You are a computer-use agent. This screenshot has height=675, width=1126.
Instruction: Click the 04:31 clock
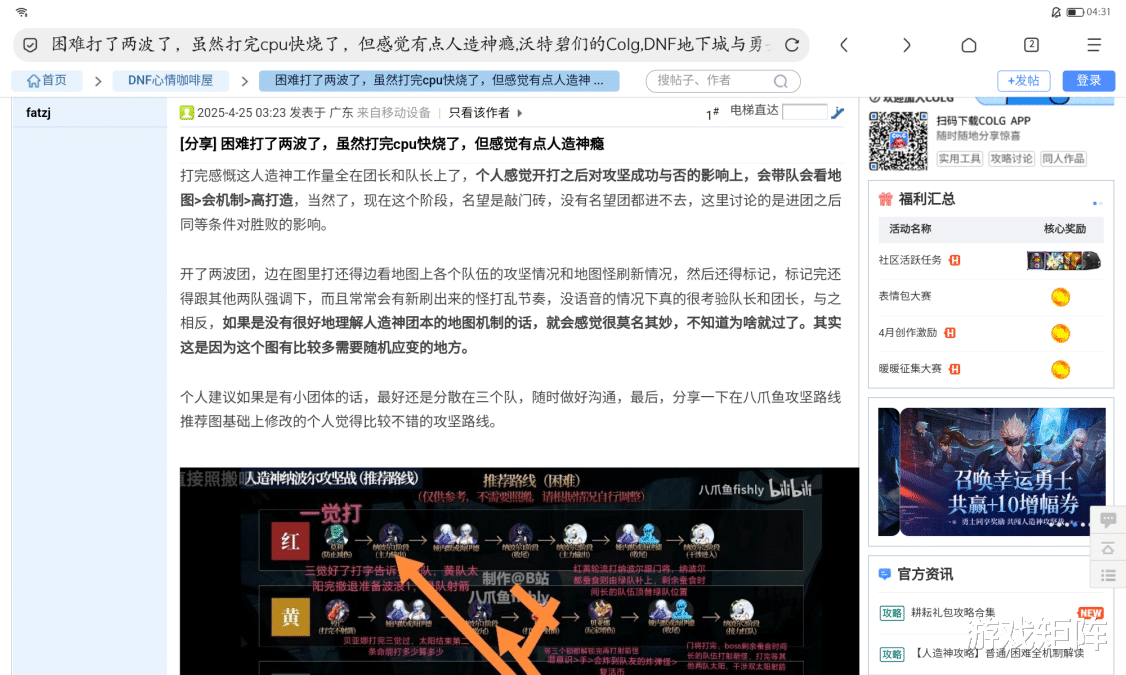[1098, 11]
